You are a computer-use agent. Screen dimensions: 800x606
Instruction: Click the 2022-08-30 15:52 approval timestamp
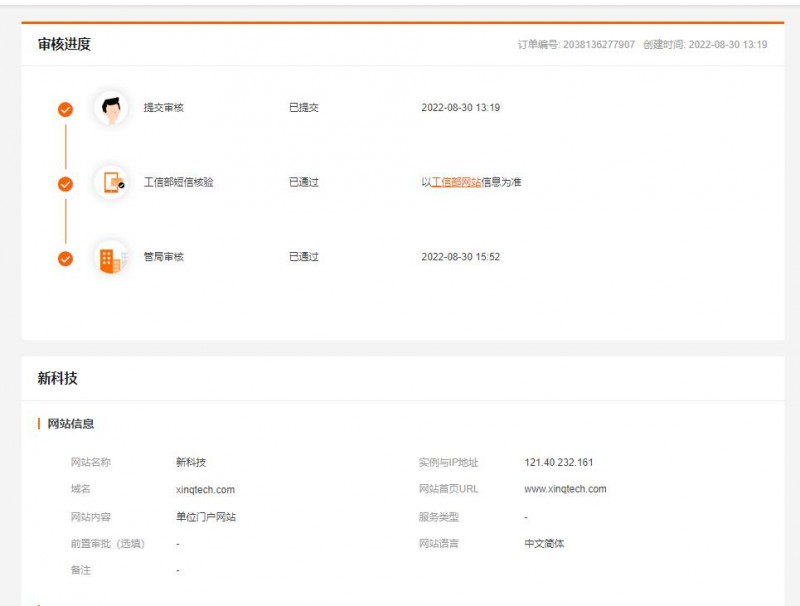pos(460,257)
